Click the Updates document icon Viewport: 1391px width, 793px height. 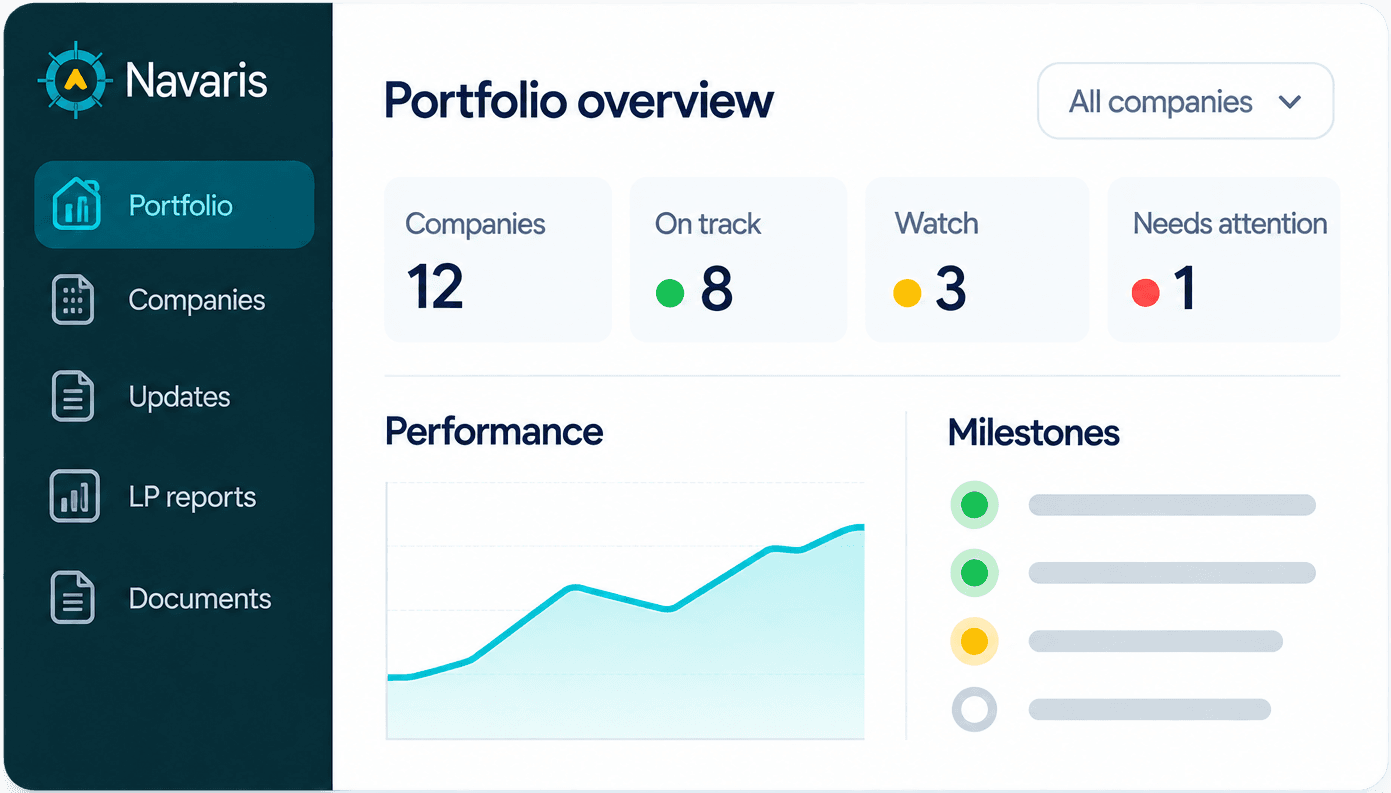pyautogui.click(x=73, y=396)
